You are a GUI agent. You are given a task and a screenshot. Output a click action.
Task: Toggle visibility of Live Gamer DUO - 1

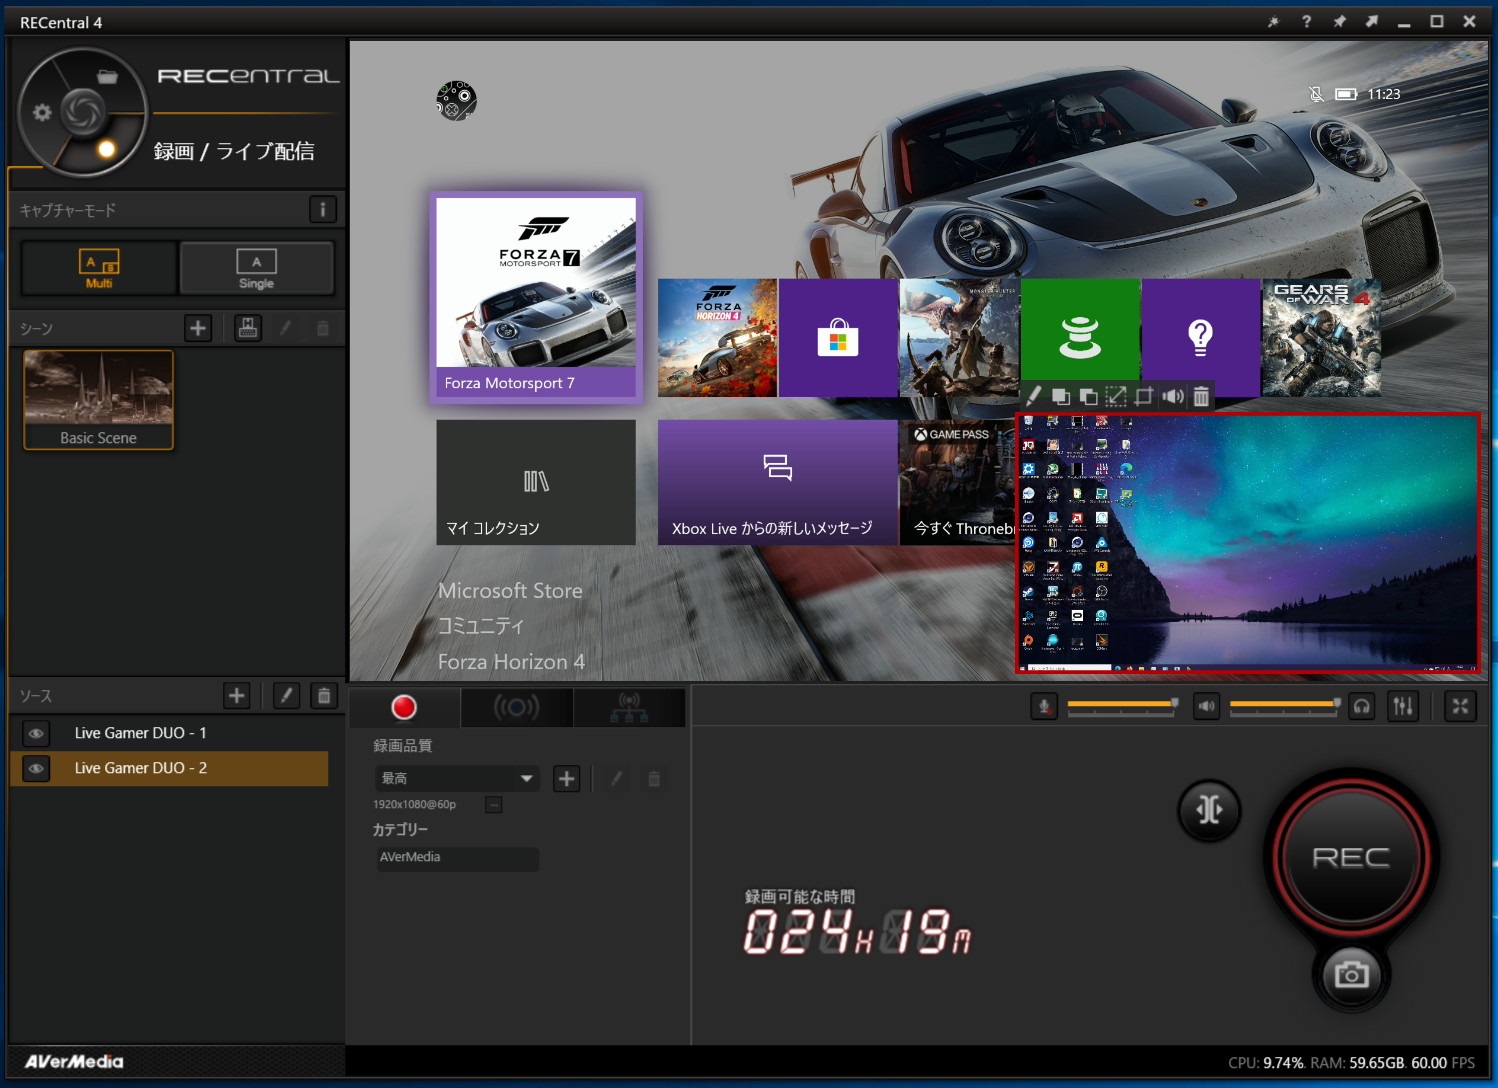(36, 733)
